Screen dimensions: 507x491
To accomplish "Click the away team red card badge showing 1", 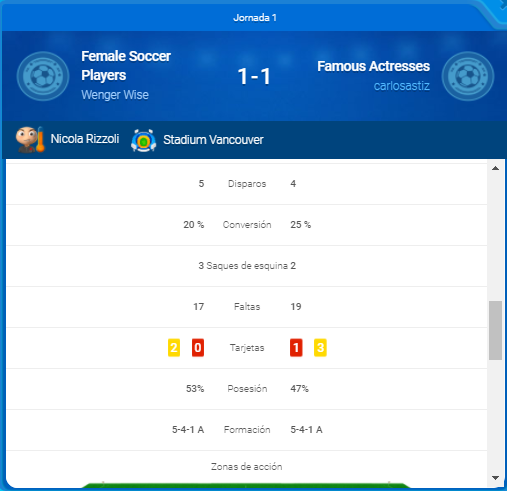I will (296, 348).
